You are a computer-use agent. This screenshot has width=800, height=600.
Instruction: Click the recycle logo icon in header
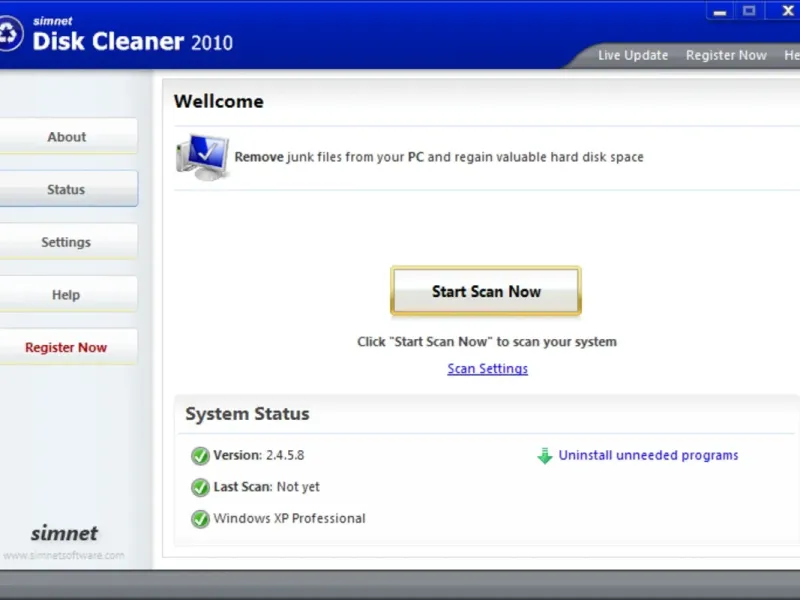point(9,34)
